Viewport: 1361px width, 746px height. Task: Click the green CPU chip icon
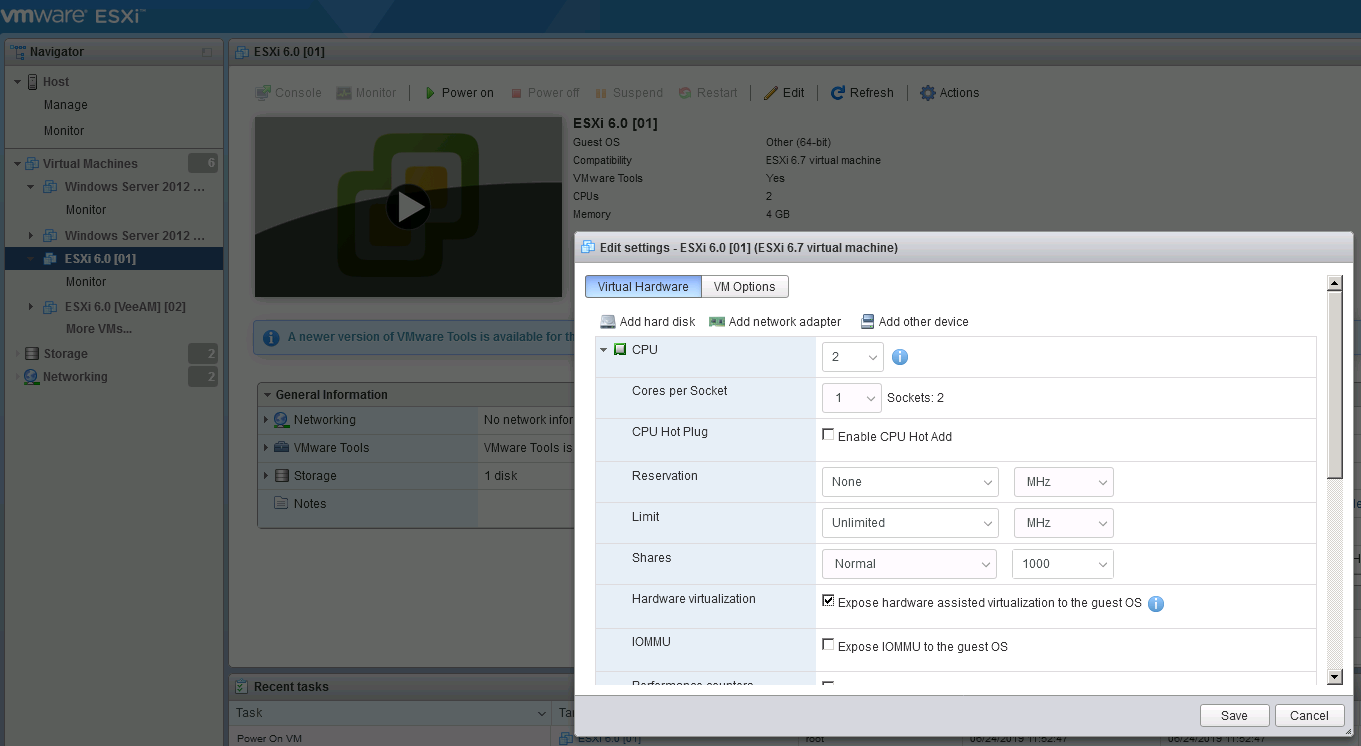[620, 350]
